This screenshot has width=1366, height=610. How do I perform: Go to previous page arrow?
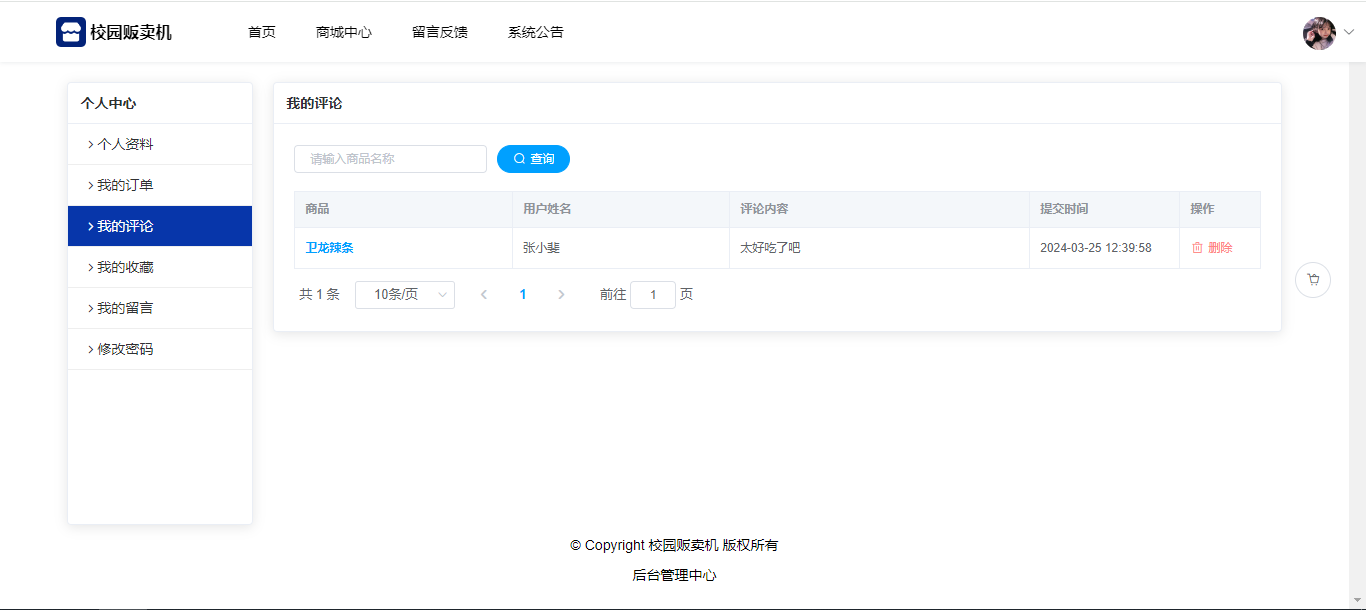484,295
